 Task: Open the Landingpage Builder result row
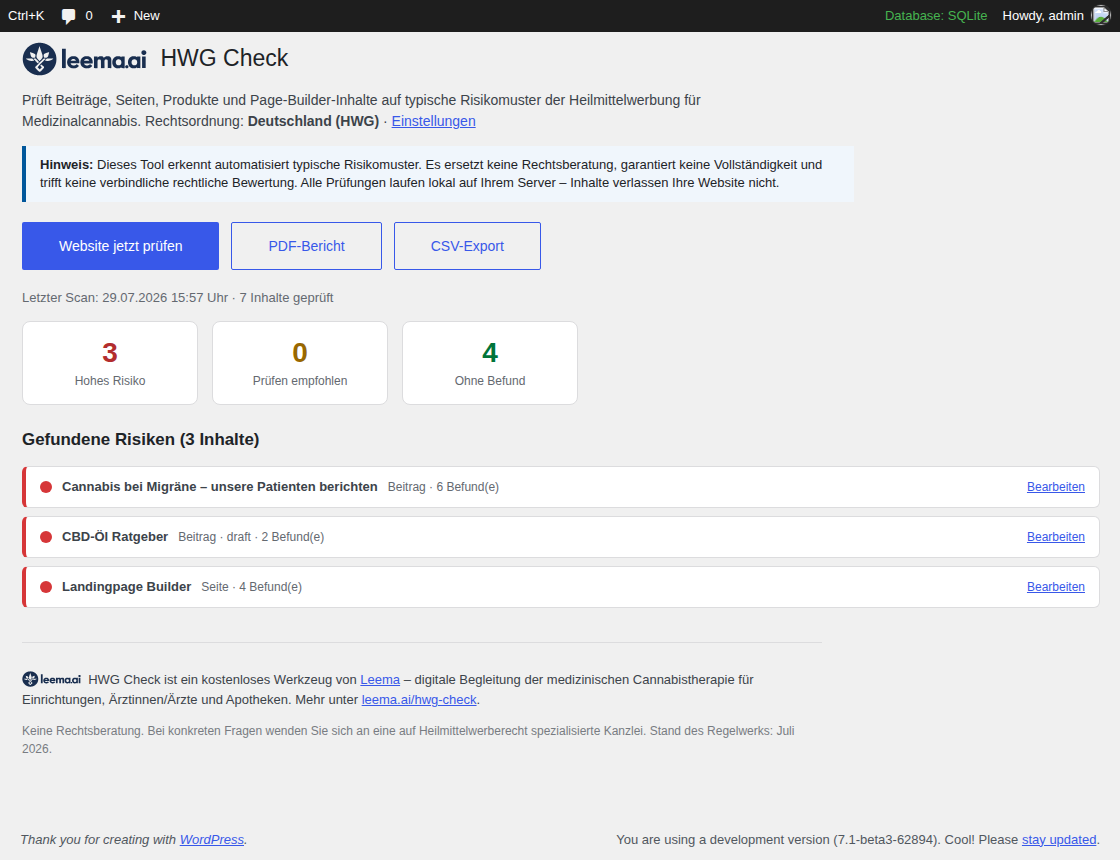point(561,587)
